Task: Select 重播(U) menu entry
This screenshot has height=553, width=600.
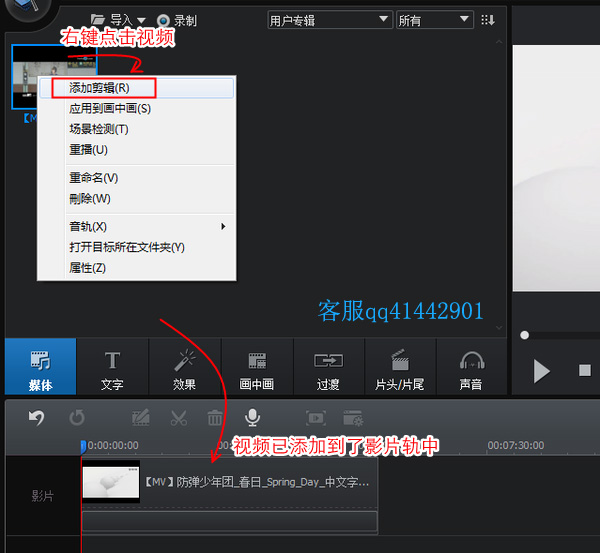Action: (x=136, y=150)
